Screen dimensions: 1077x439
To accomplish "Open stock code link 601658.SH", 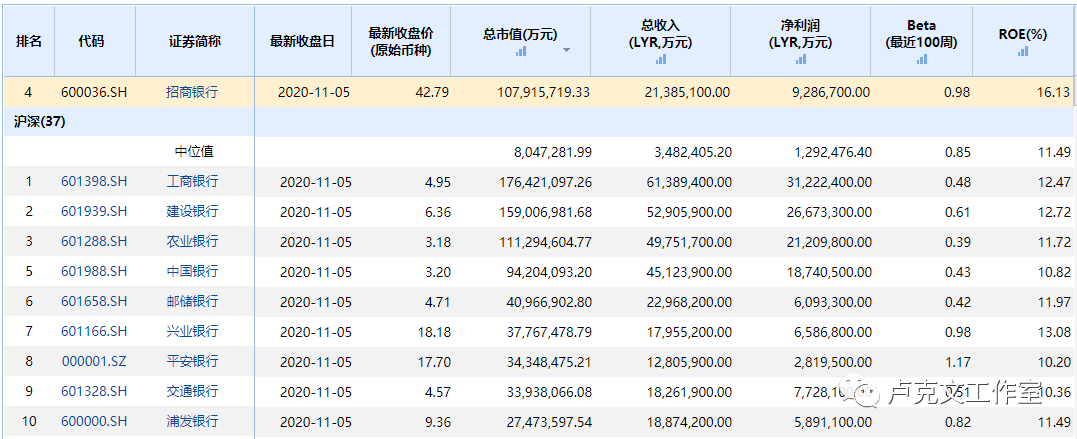I will click(94, 301).
